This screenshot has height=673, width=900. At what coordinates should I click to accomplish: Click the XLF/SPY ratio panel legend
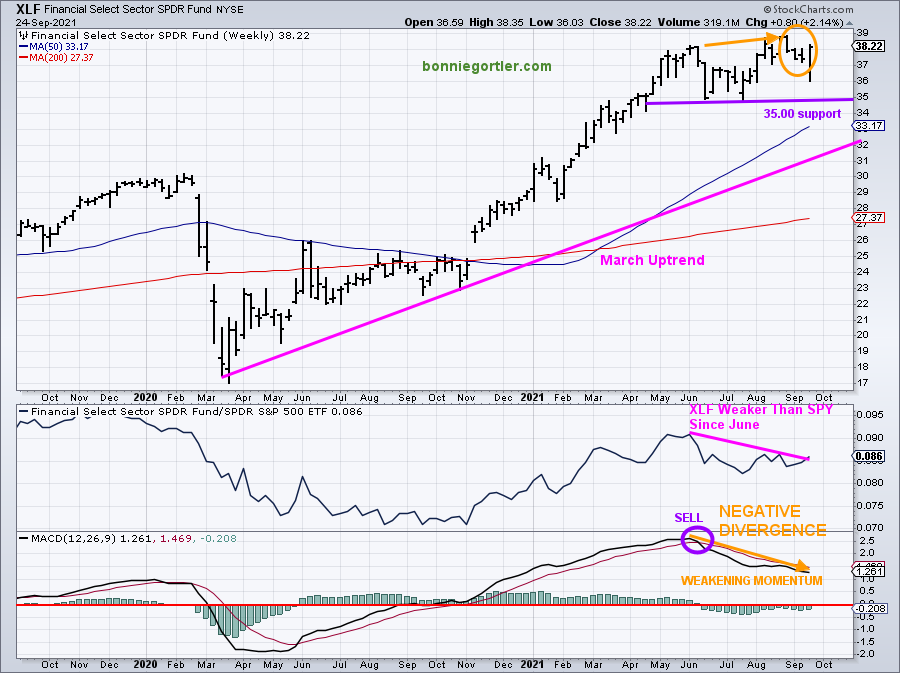click(x=196, y=411)
